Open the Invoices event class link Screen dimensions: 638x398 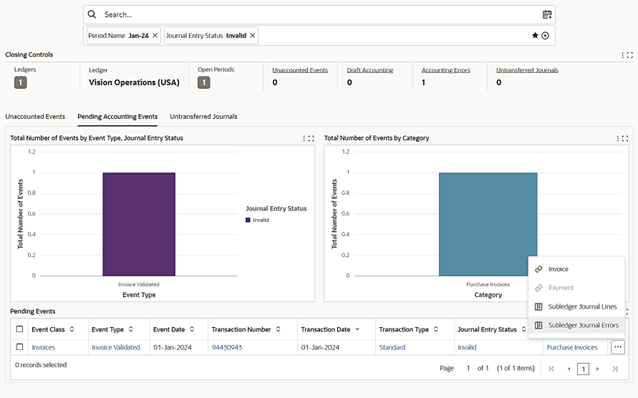click(43, 347)
